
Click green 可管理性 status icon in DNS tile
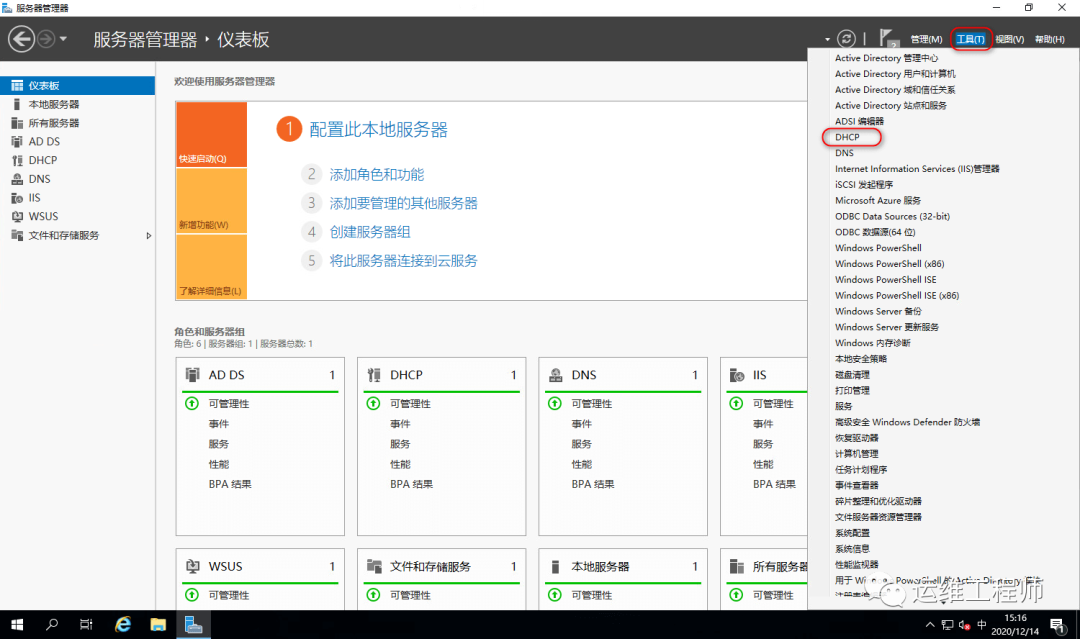[554, 404]
